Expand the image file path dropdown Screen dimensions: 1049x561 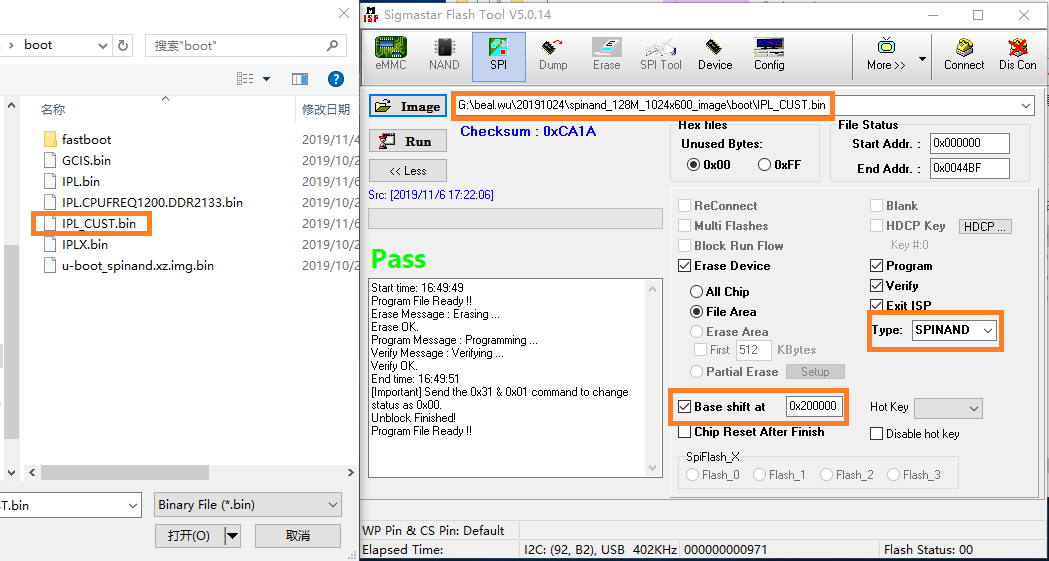tap(1026, 105)
